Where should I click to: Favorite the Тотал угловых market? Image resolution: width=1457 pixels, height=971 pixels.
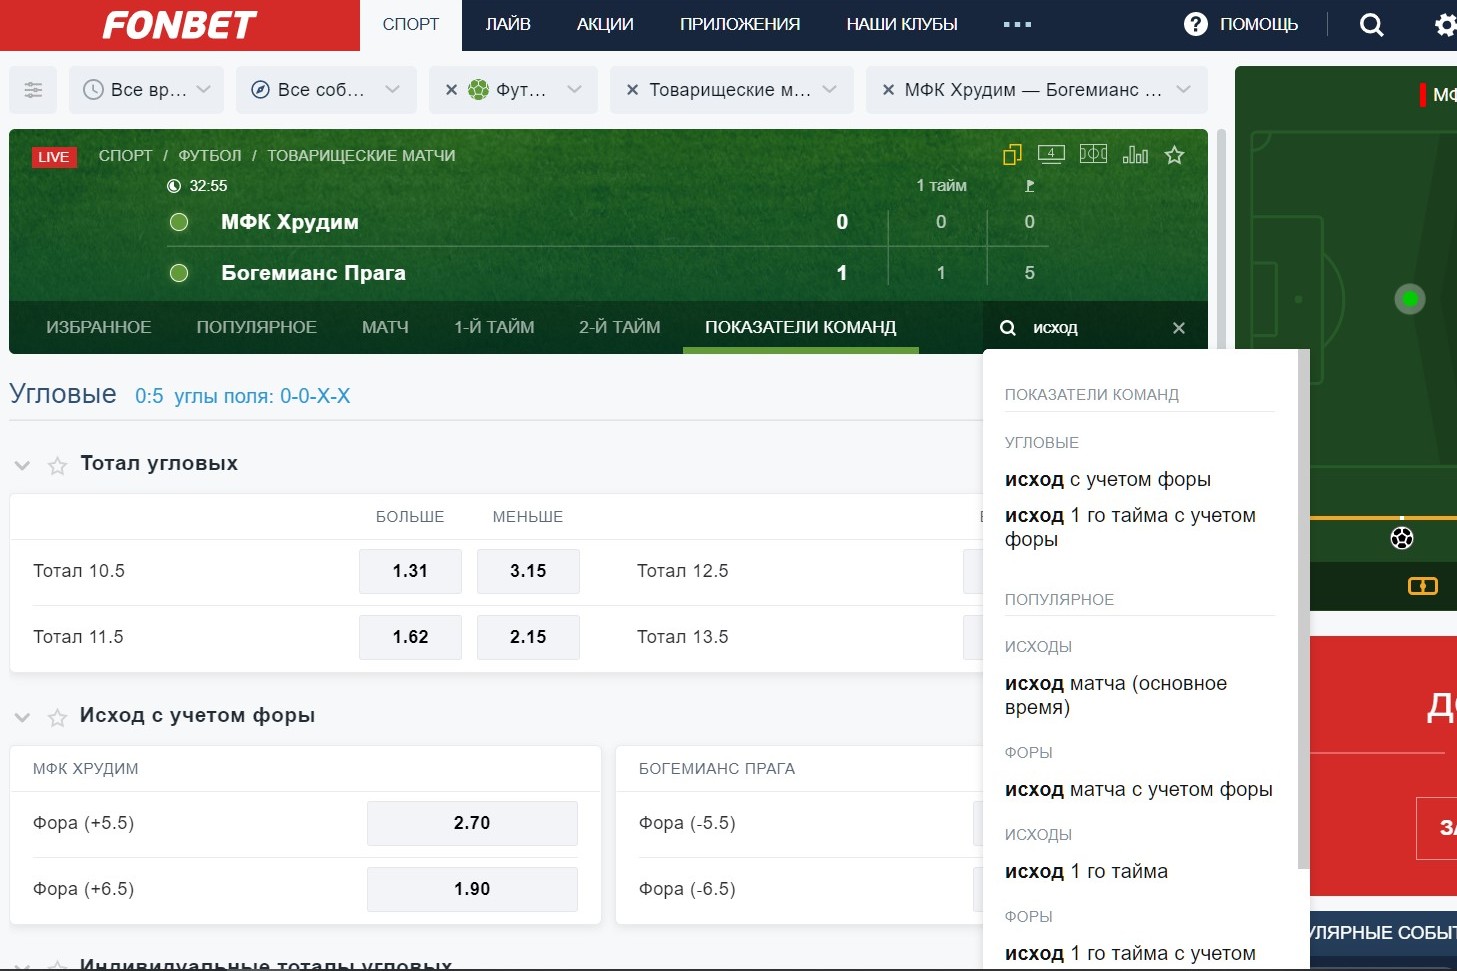[58, 465]
